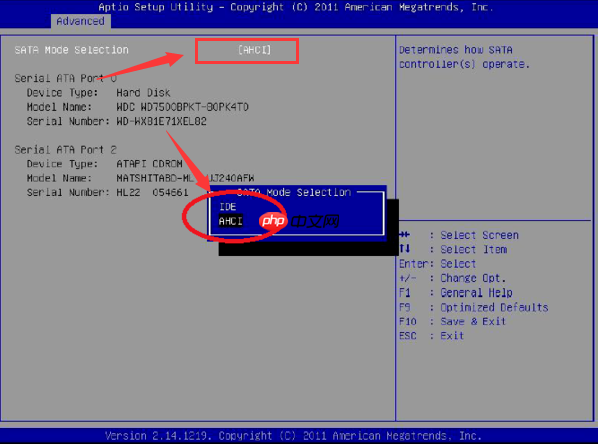Click the Chinese 中文网 watermark text

click(x=315, y=221)
